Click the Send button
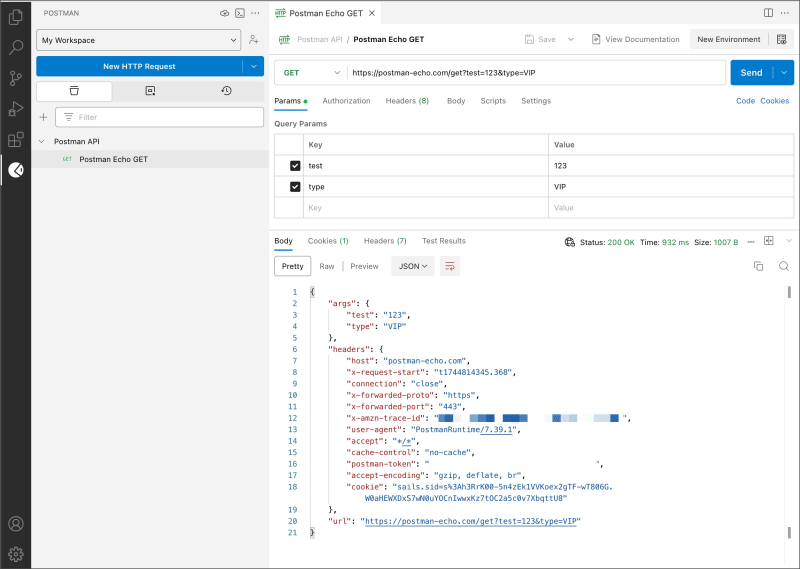Viewport: 800px width, 569px height. click(752, 73)
